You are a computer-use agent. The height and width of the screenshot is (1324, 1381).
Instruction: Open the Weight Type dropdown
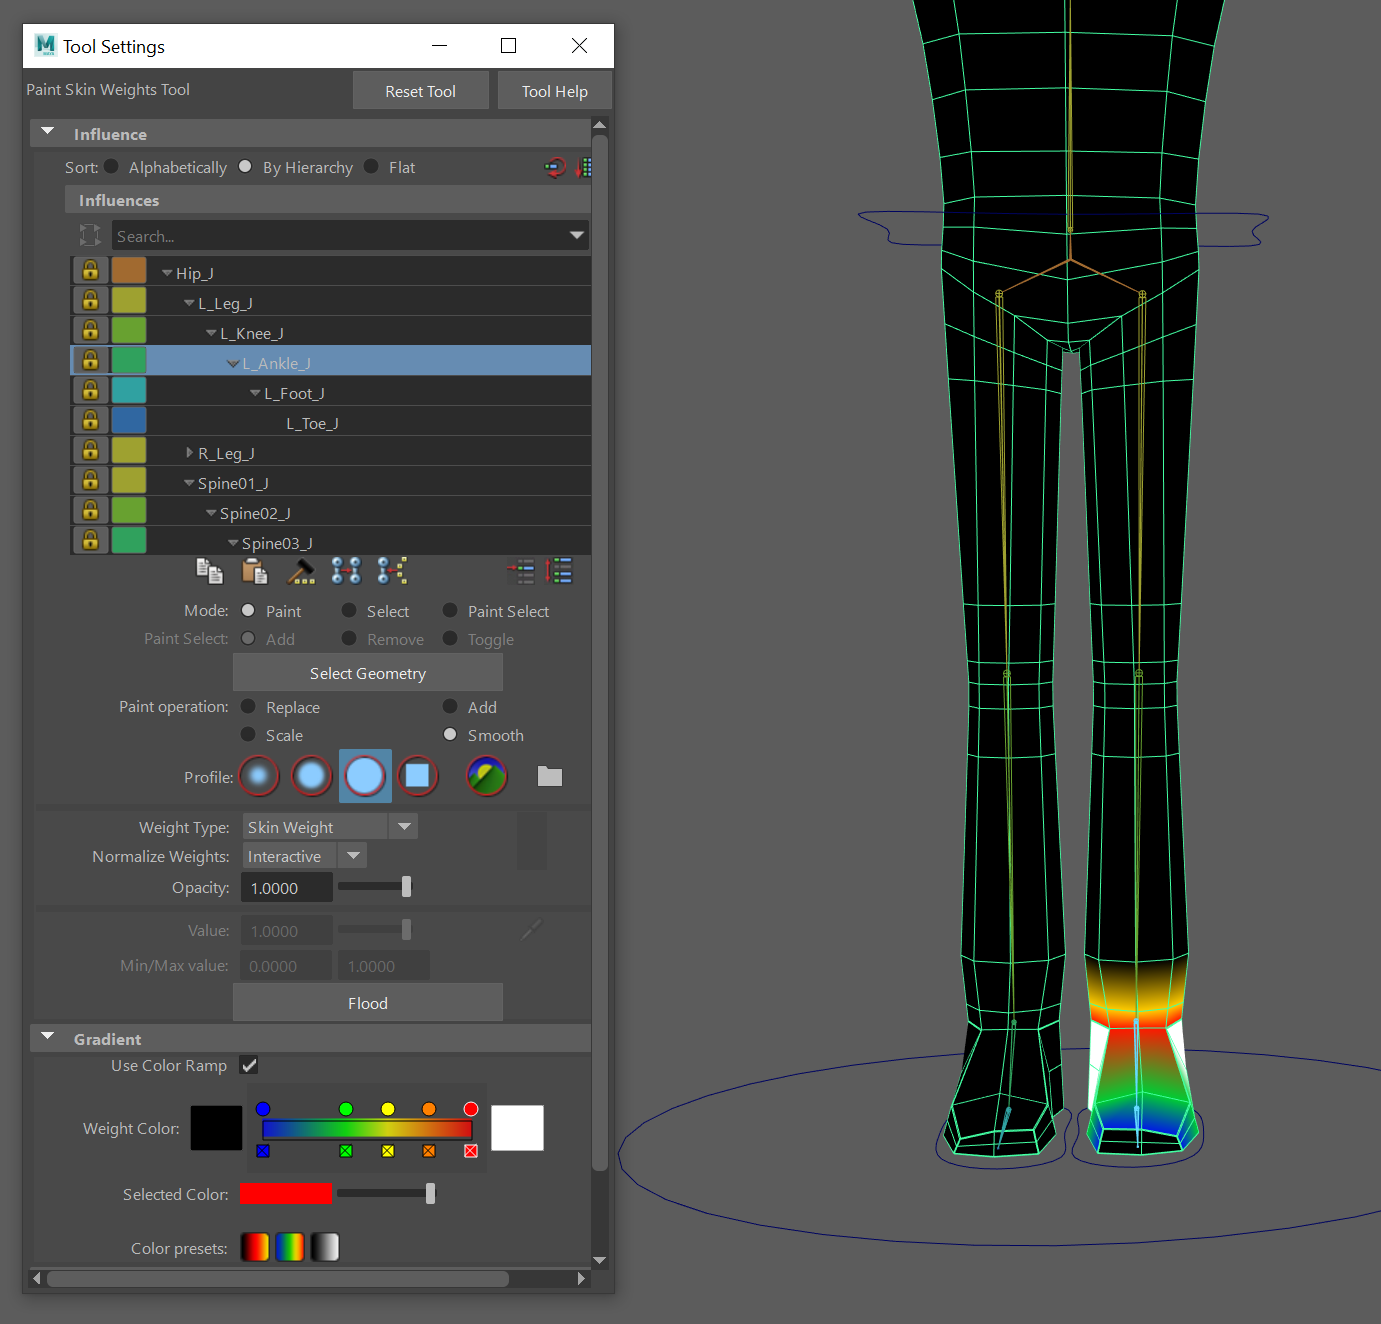point(403,827)
